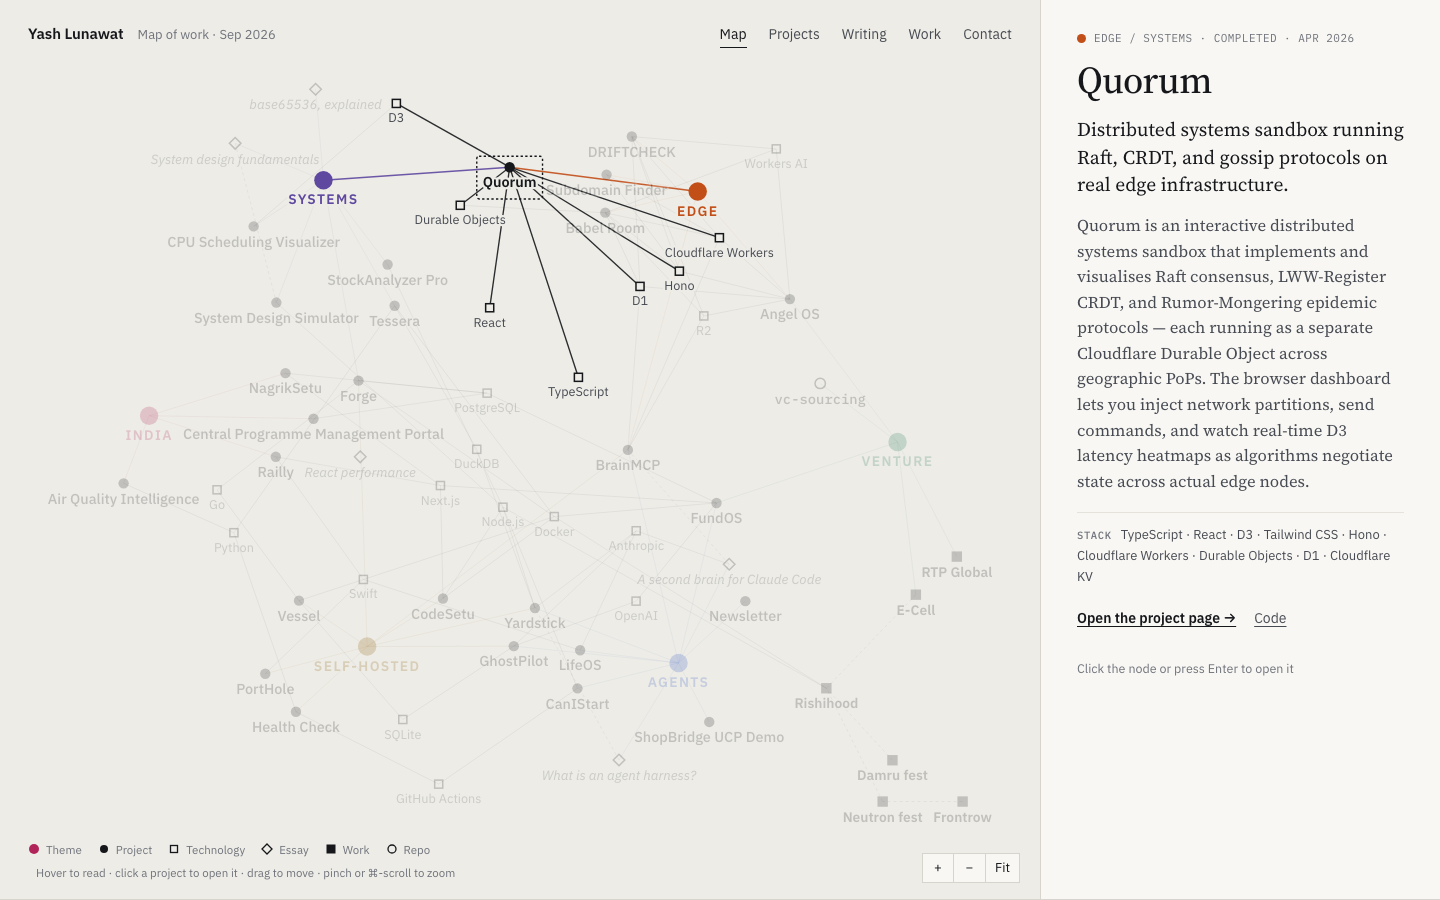1440x900 pixels.
Task: Select the vc-sourcing repo node
Action: pos(820,384)
